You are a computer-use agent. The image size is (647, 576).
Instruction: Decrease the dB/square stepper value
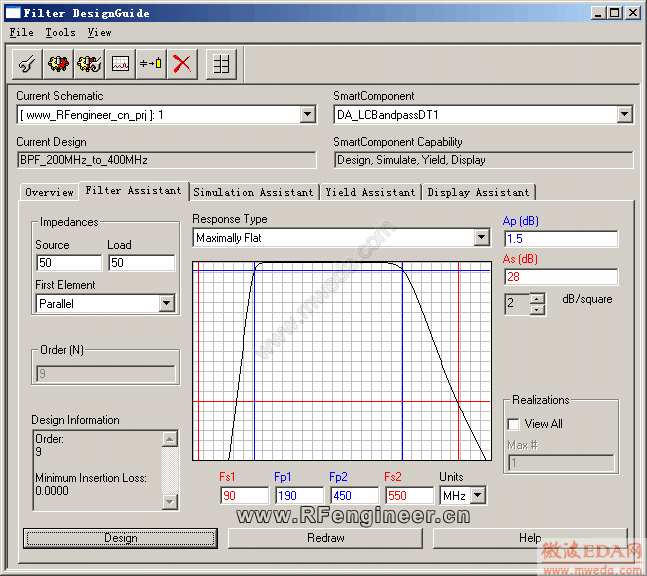pos(537,309)
